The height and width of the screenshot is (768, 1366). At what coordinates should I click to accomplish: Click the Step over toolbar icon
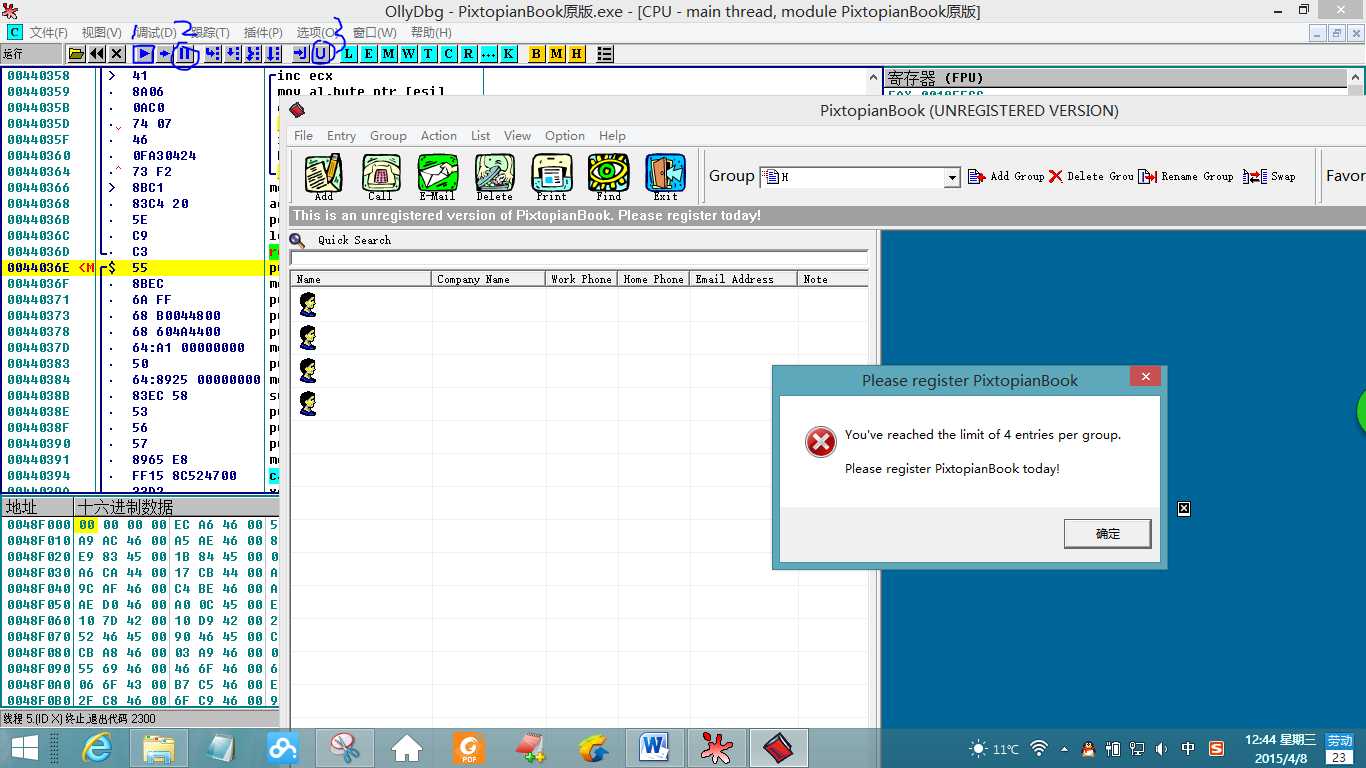pyautogui.click(x=233, y=54)
